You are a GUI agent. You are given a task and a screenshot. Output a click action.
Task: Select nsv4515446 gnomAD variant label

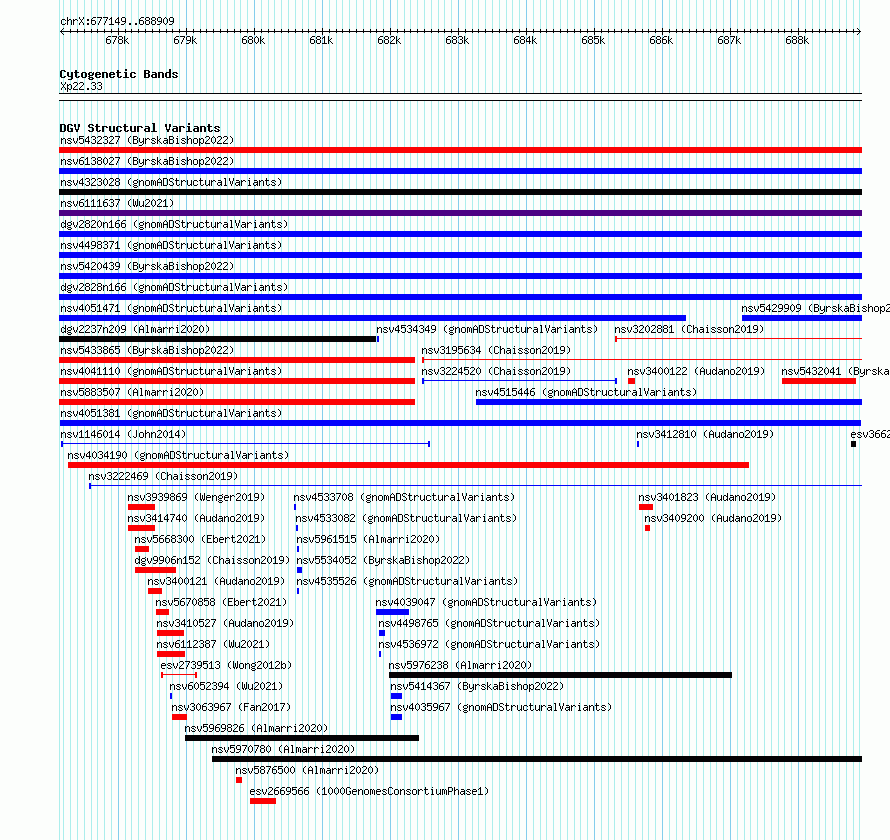[x=586, y=392]
